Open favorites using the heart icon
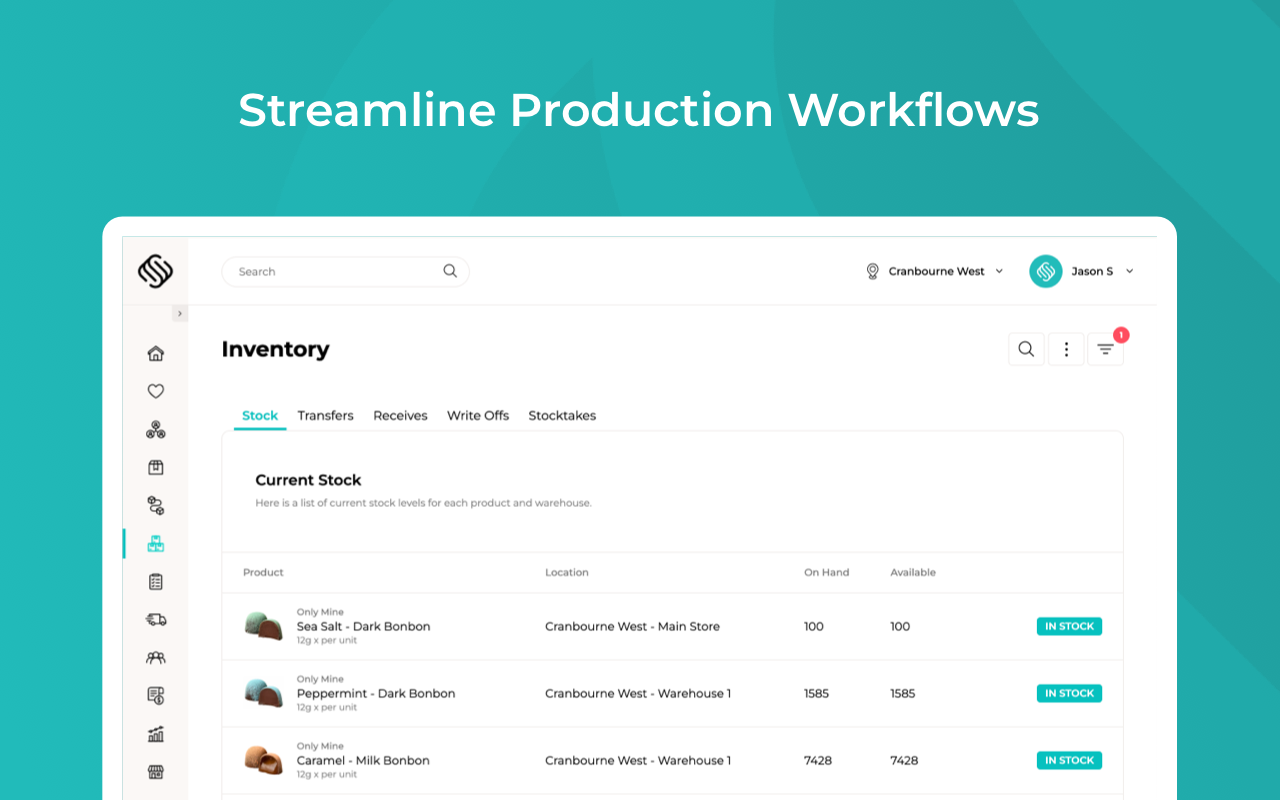The image size is (1280, 800). [x=155, y=391]
